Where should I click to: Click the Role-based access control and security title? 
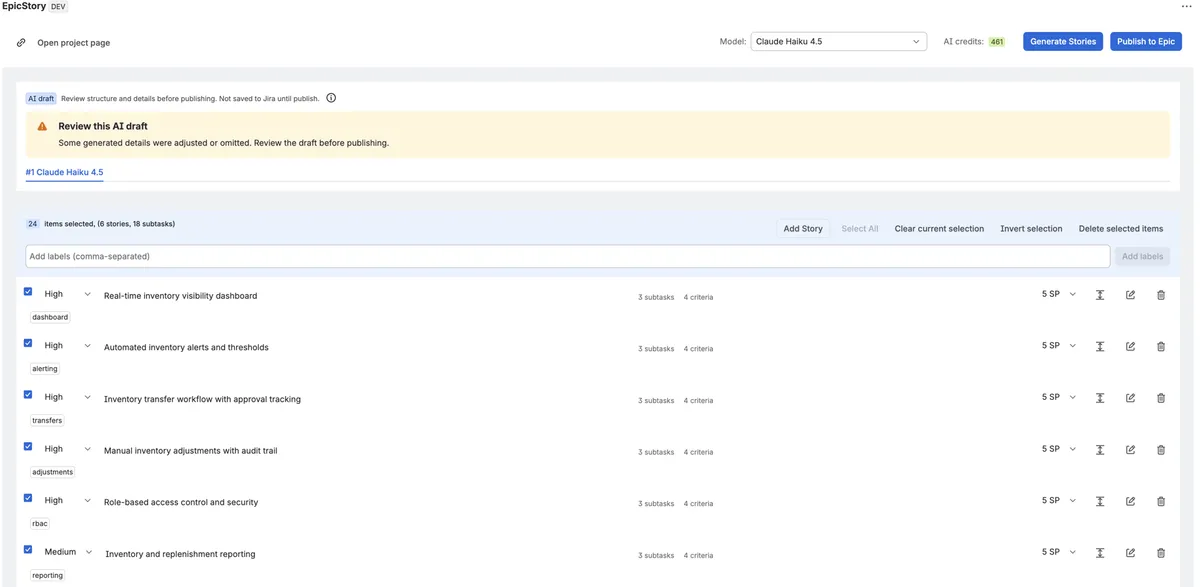181,503
